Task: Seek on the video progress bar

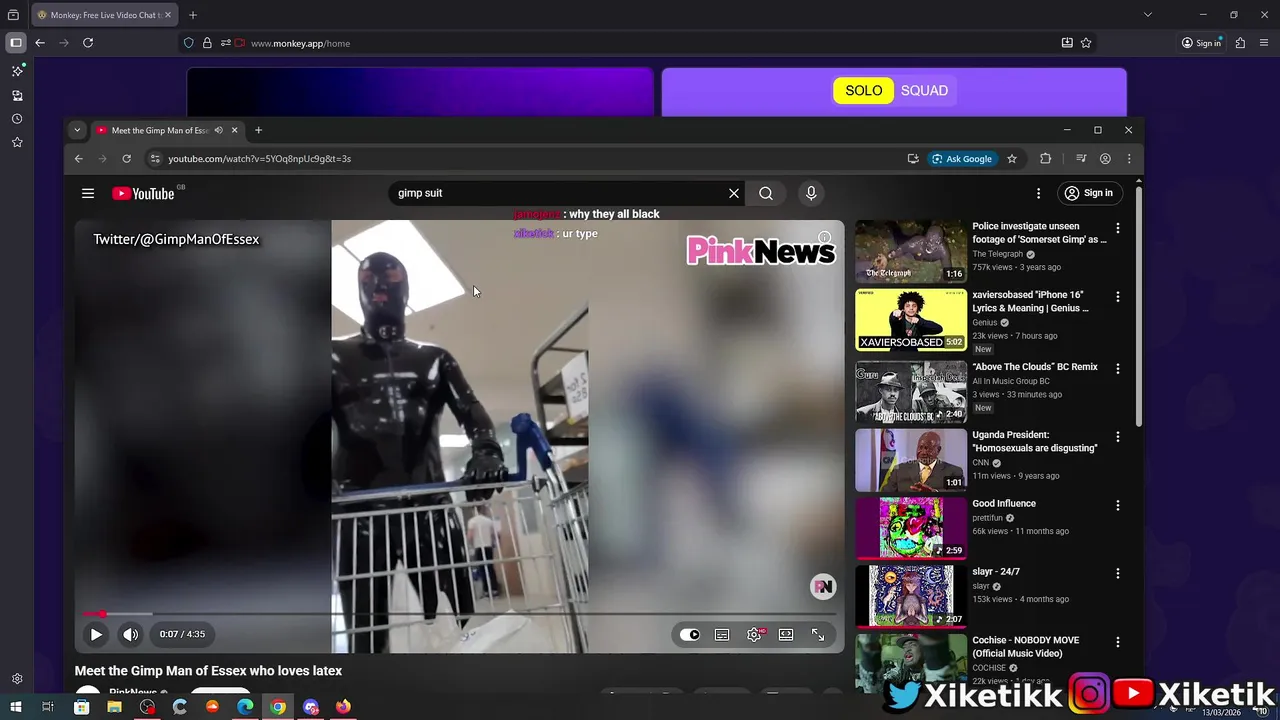Action: tap(460, 614)
